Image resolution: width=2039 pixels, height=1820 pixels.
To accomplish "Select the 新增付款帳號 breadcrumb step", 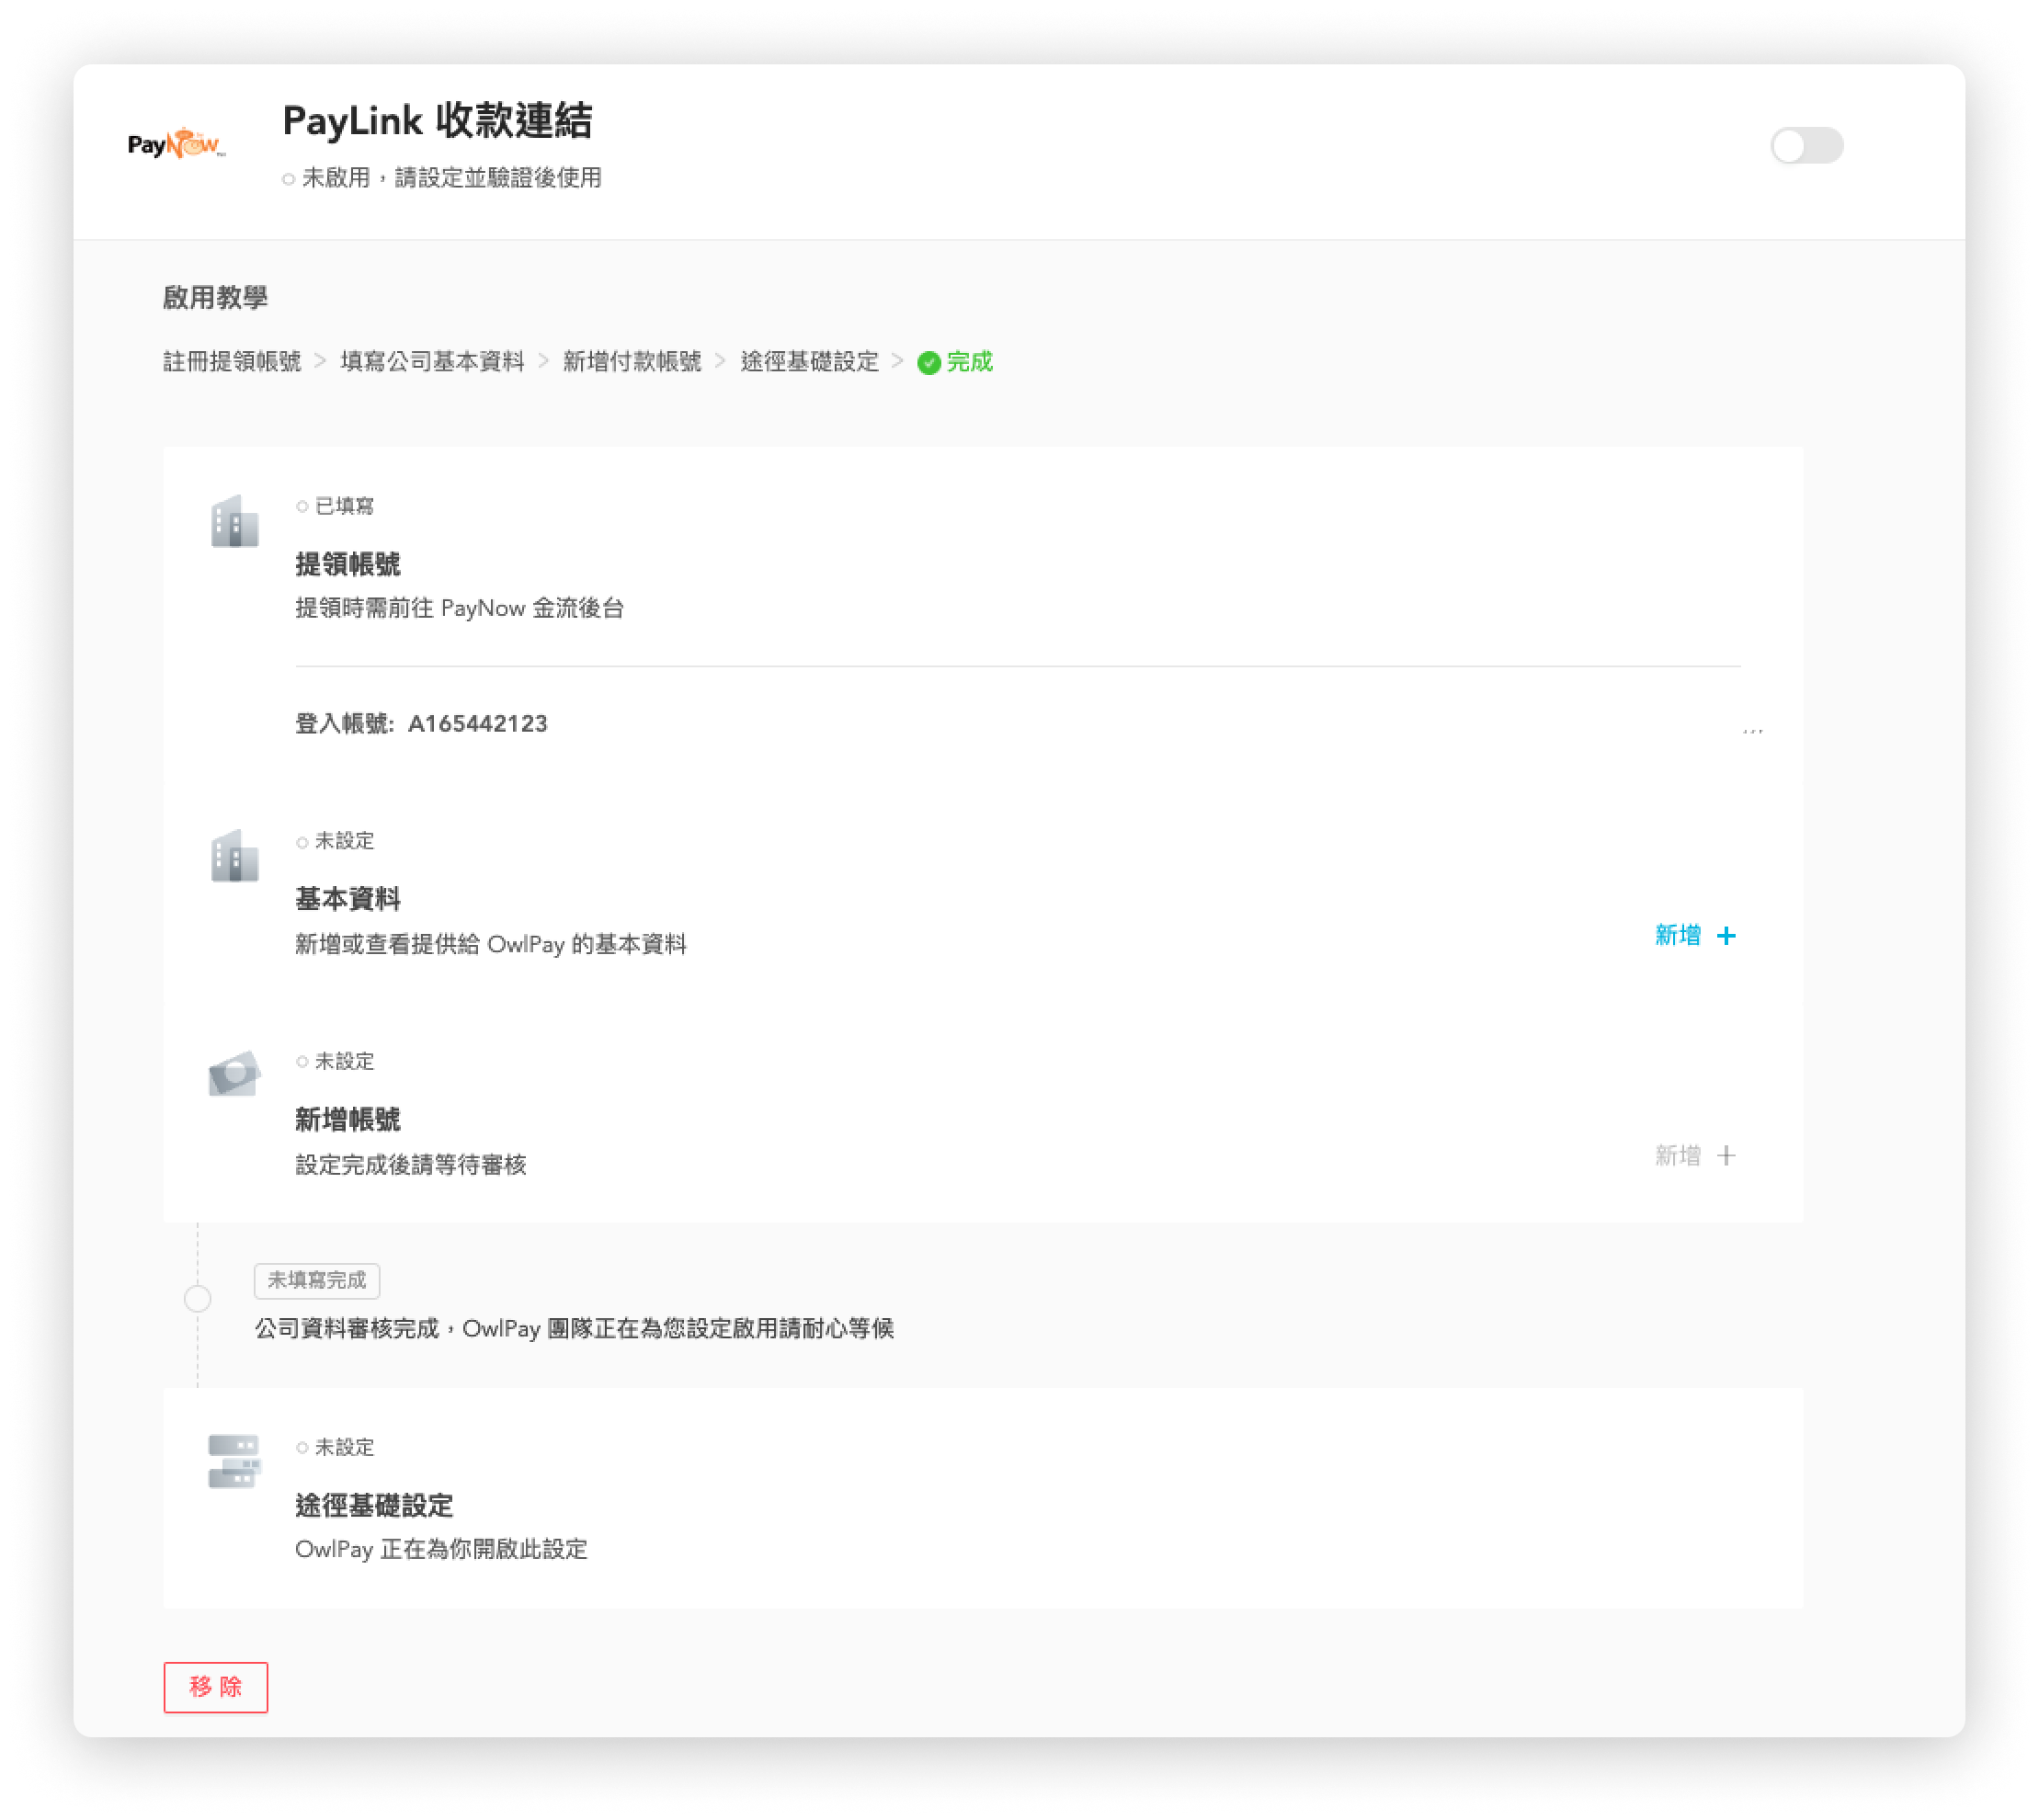I will [x=632, y=362].
